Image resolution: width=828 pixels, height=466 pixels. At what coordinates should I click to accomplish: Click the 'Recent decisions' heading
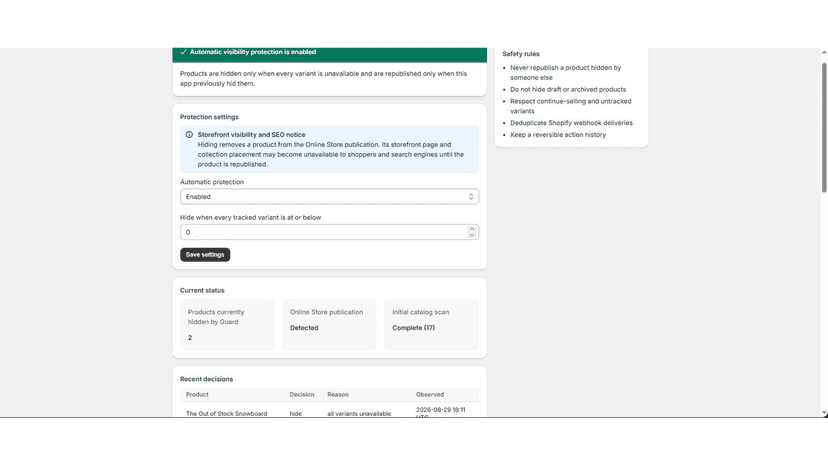(206, 379)
